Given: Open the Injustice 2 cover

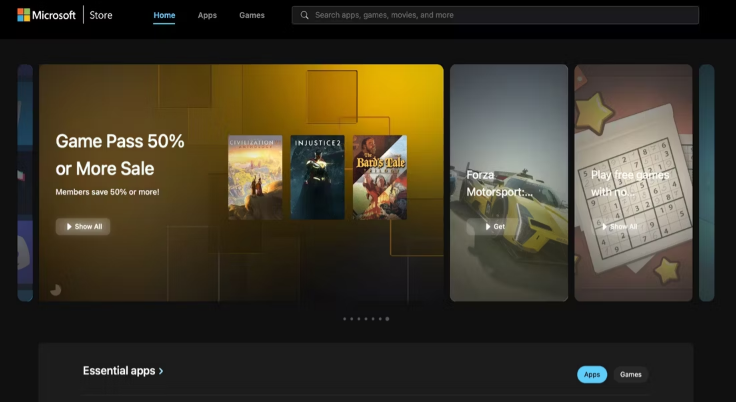Looking at the screenshot, I should tap(317, 178).
